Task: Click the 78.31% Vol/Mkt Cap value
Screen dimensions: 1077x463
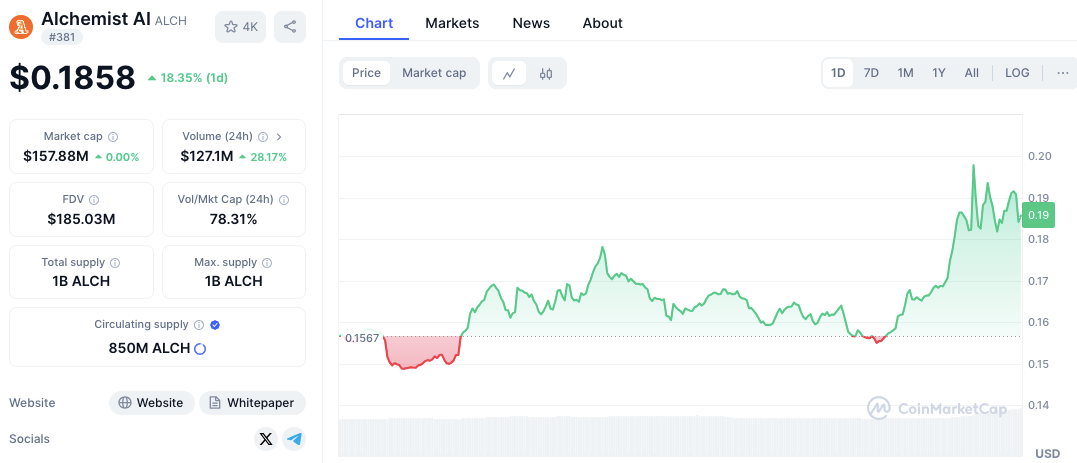Action: pyautogui.click(x=234, y=219)
